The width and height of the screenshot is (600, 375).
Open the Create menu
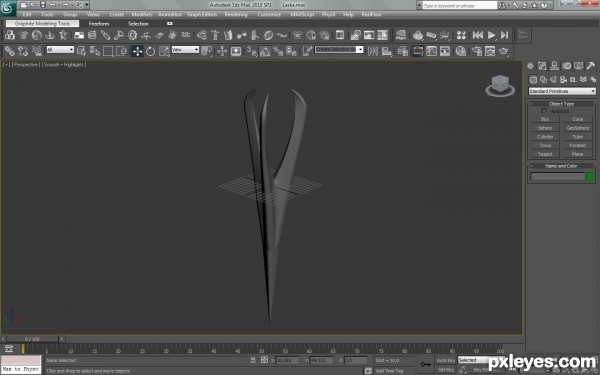(x=117, y=15)
